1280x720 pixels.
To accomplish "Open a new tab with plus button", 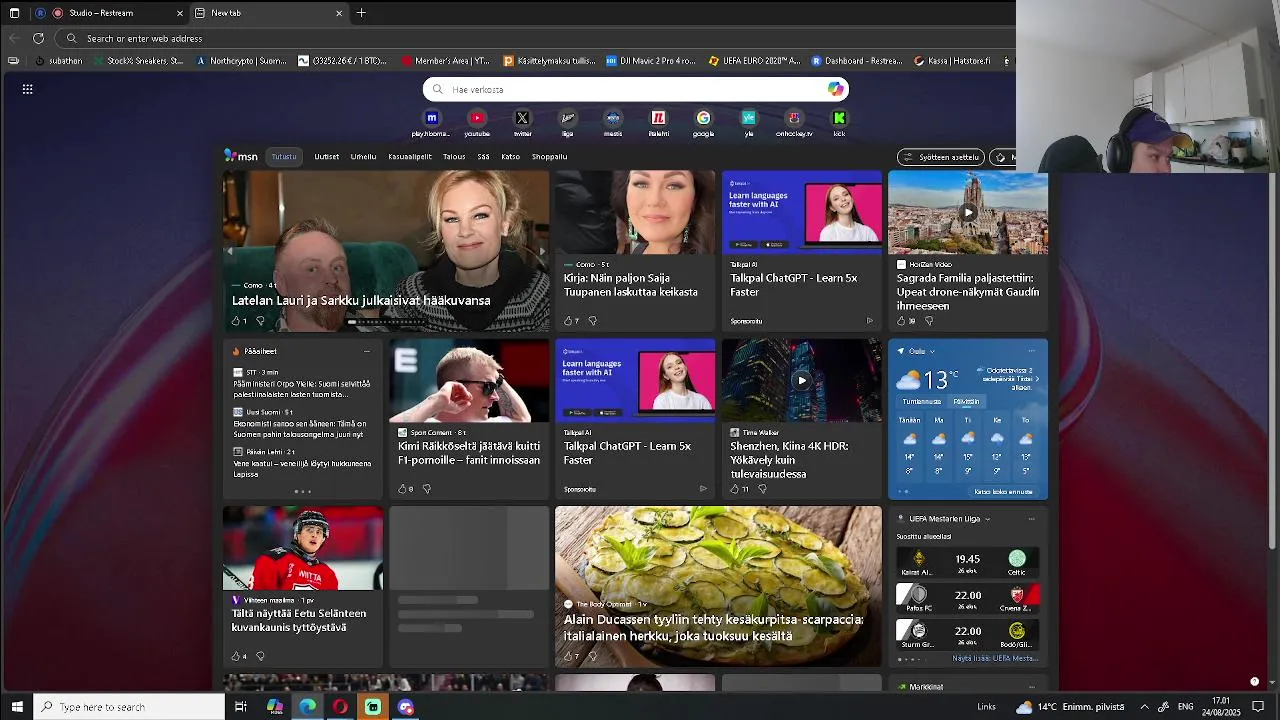I will pos(361,13).
